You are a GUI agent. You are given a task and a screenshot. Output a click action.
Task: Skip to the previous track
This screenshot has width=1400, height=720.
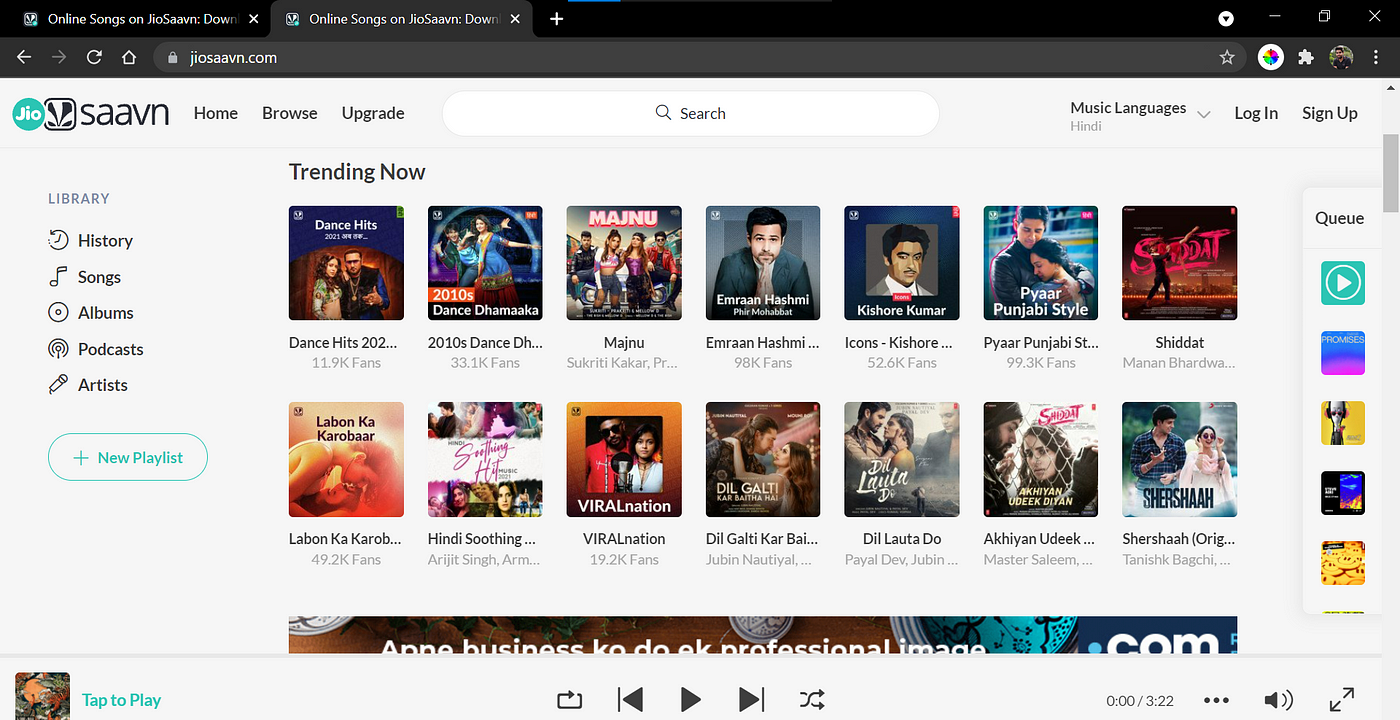point(630,699)
